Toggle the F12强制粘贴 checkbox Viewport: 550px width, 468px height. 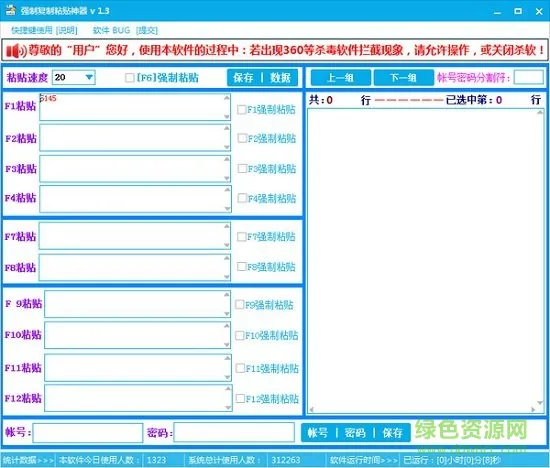click(240, 398)
